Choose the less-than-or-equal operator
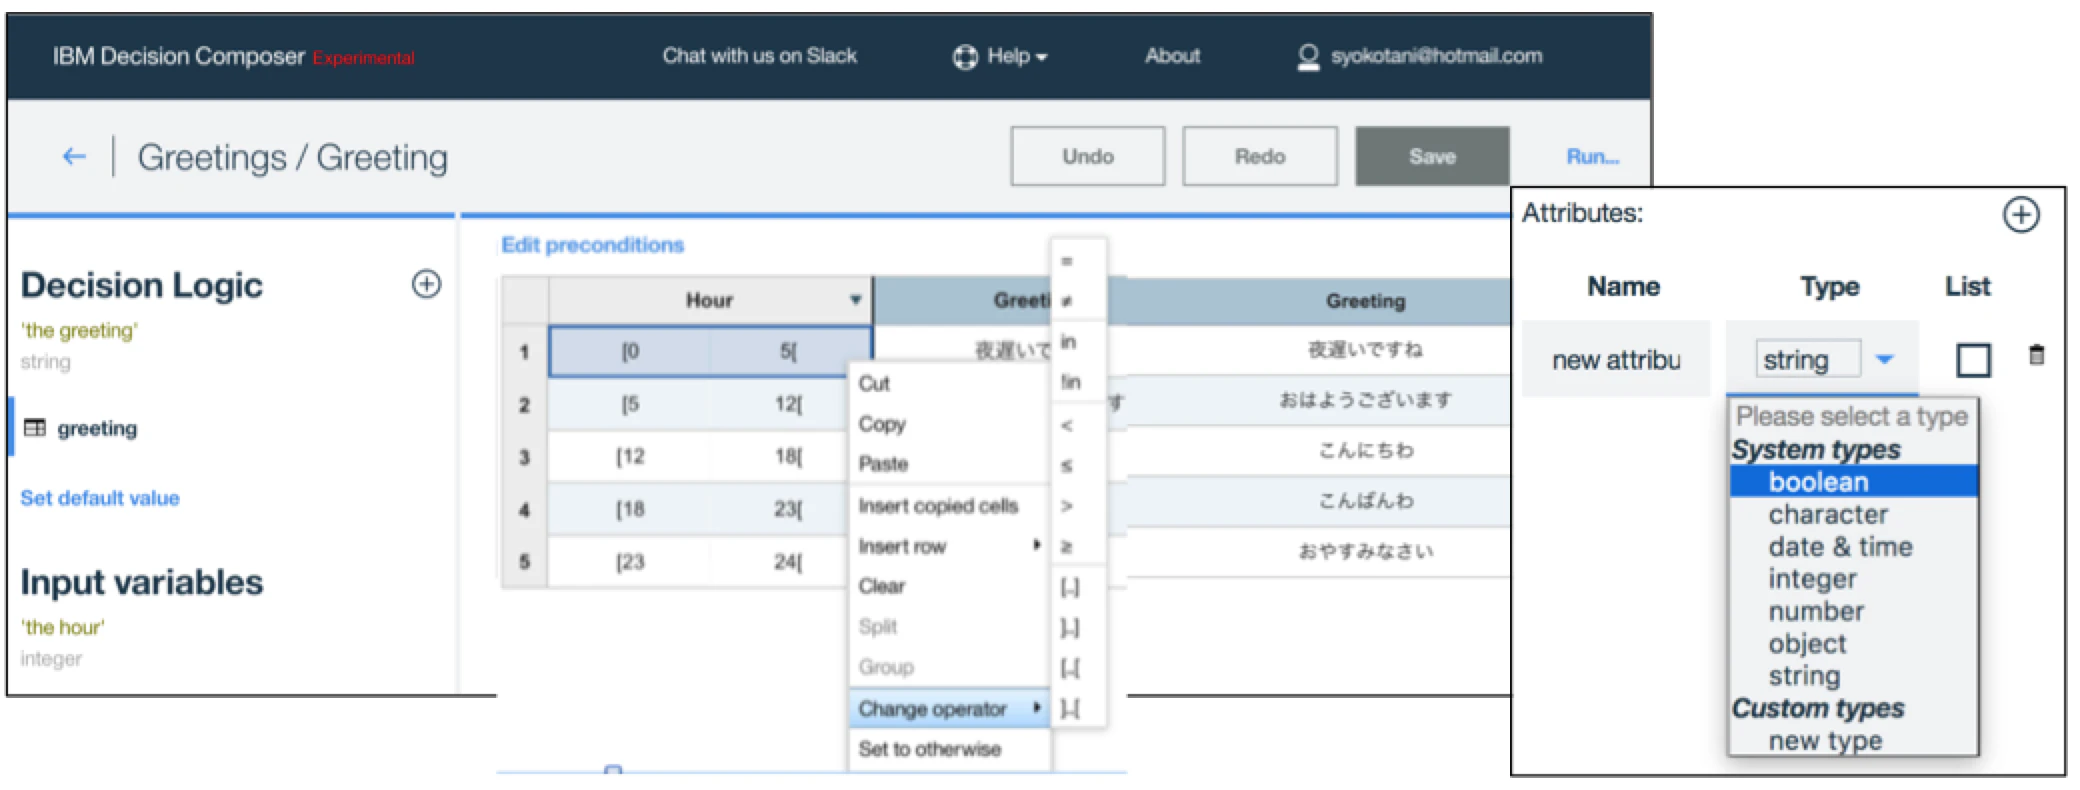 point(1067,466)
